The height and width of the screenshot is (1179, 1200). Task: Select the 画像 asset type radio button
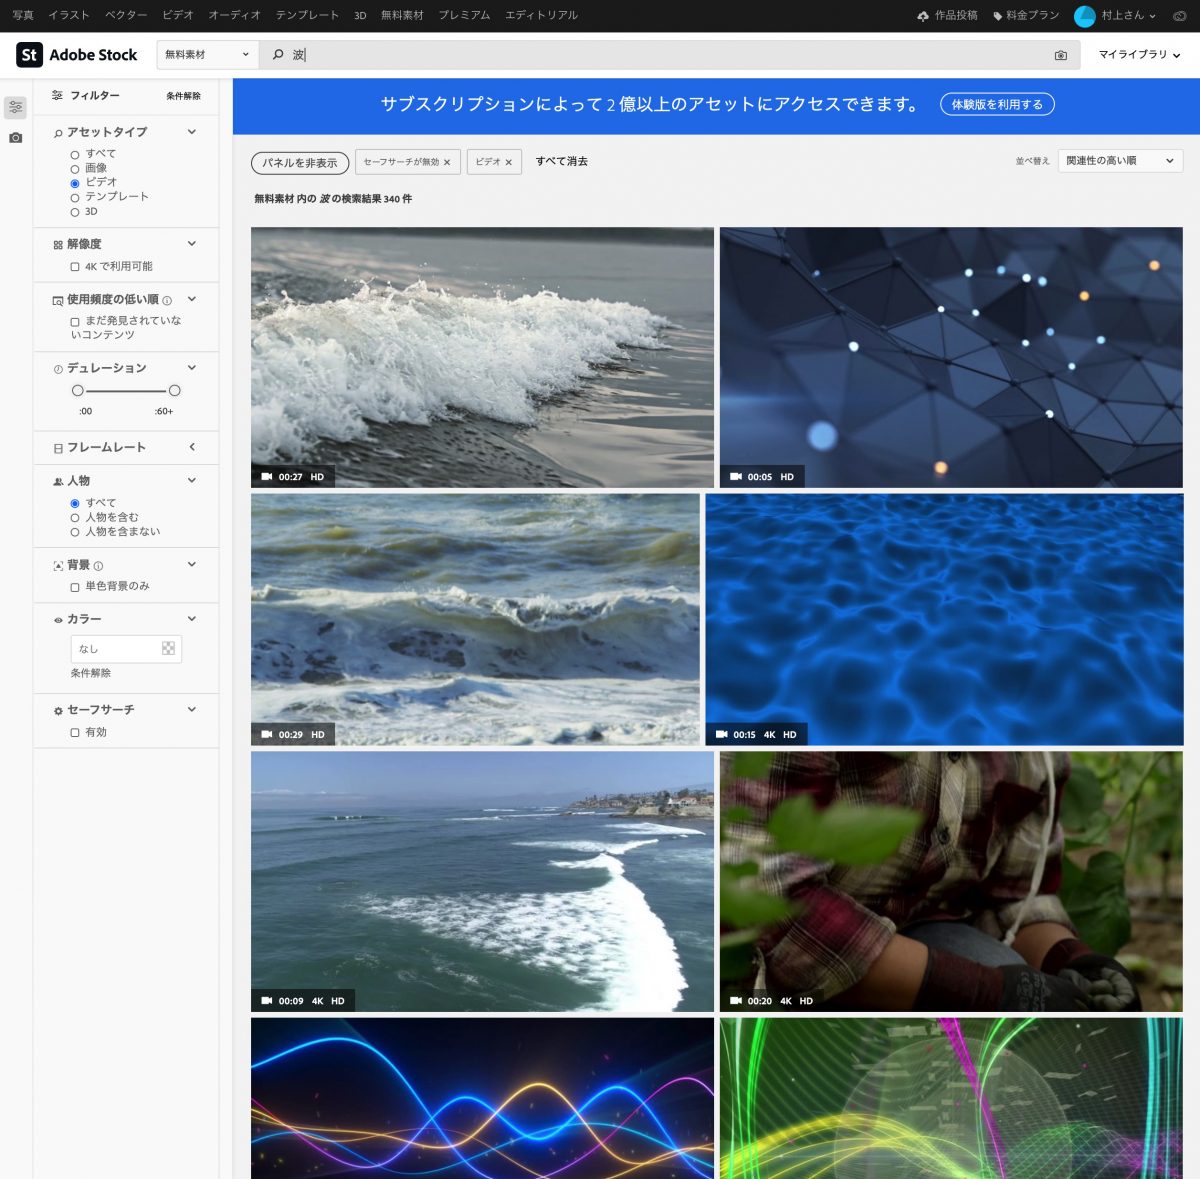tap(75, 169)
